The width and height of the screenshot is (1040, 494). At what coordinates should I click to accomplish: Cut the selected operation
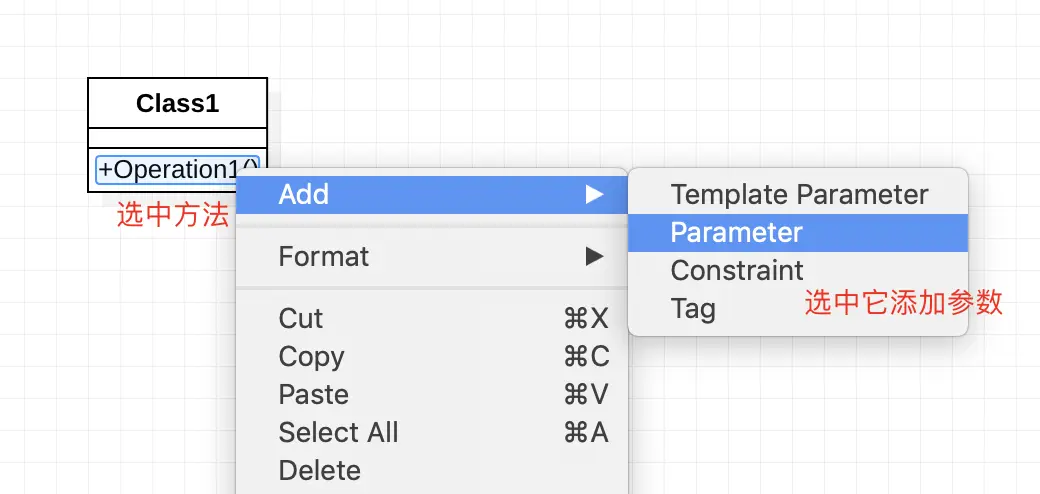301,318
